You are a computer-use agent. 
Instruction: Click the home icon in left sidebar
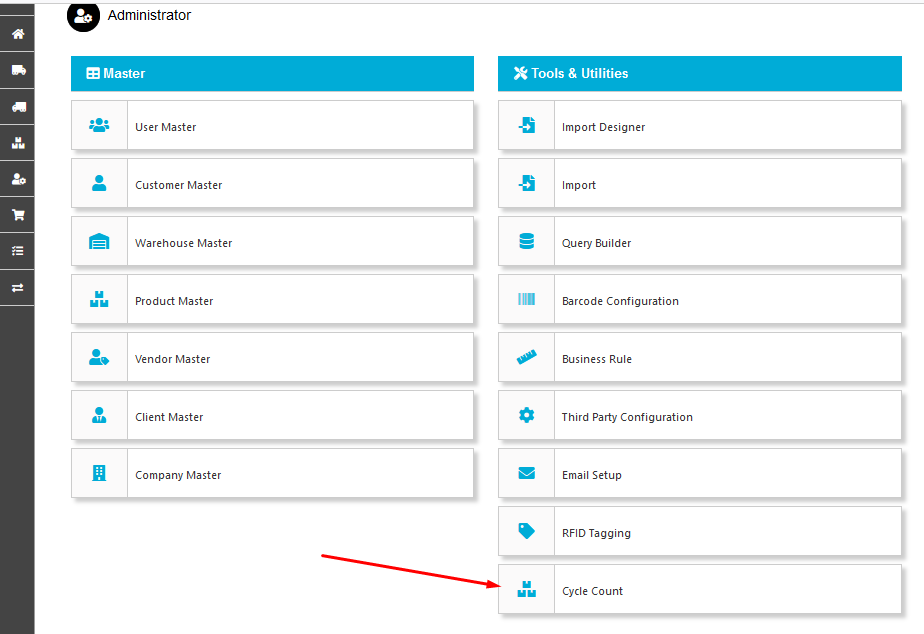pos(17,34)
